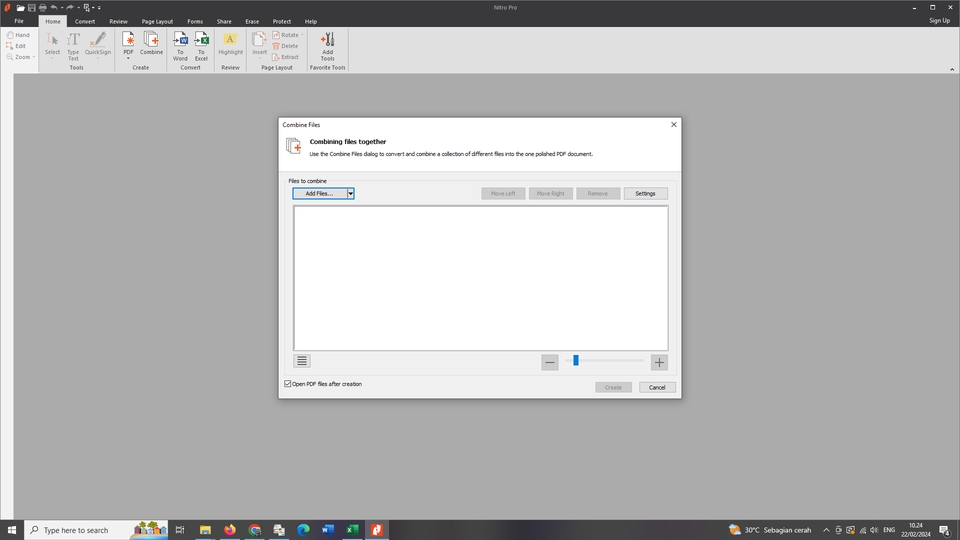Open Excel from the taskbar
Viewport: 960px width, 540px height.
coord(352,530)
